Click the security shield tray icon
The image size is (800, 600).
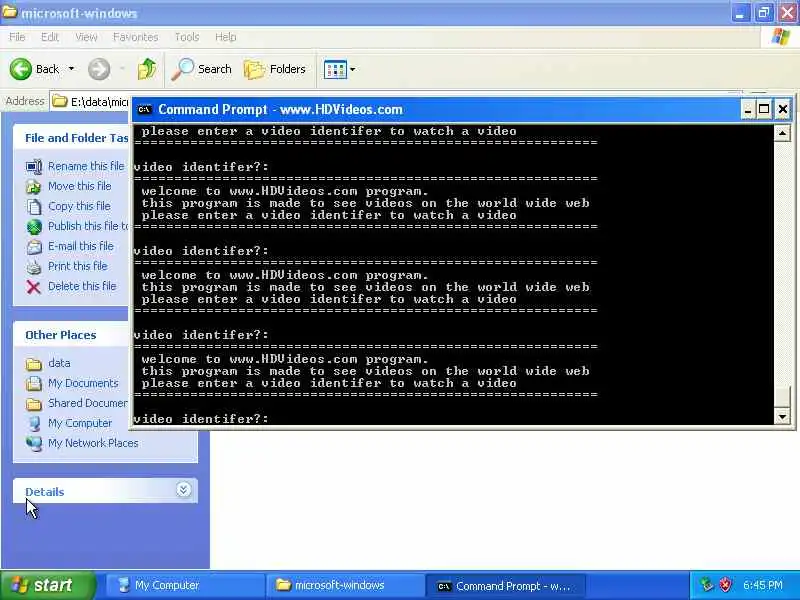(725, 585)
